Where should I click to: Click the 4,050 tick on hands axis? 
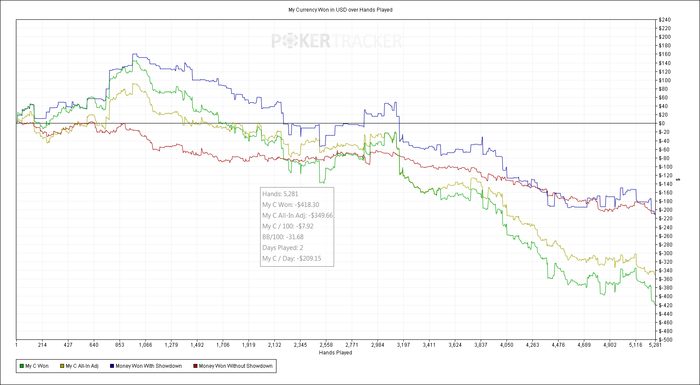[x=507, y=345]
